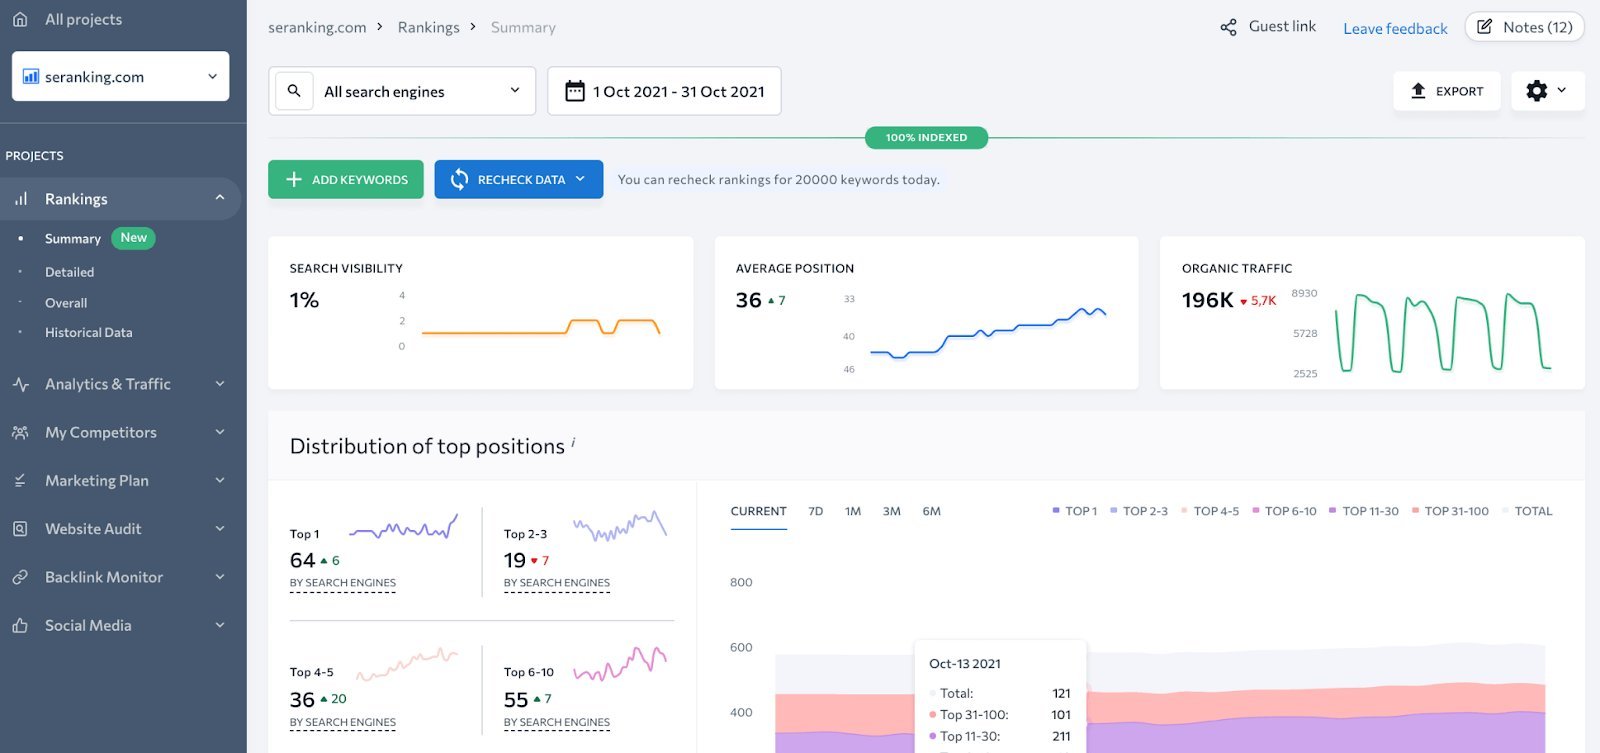Expand the My Competitors section
Viewport: 1600px width, 753px height.
click(x=220, y=432)
